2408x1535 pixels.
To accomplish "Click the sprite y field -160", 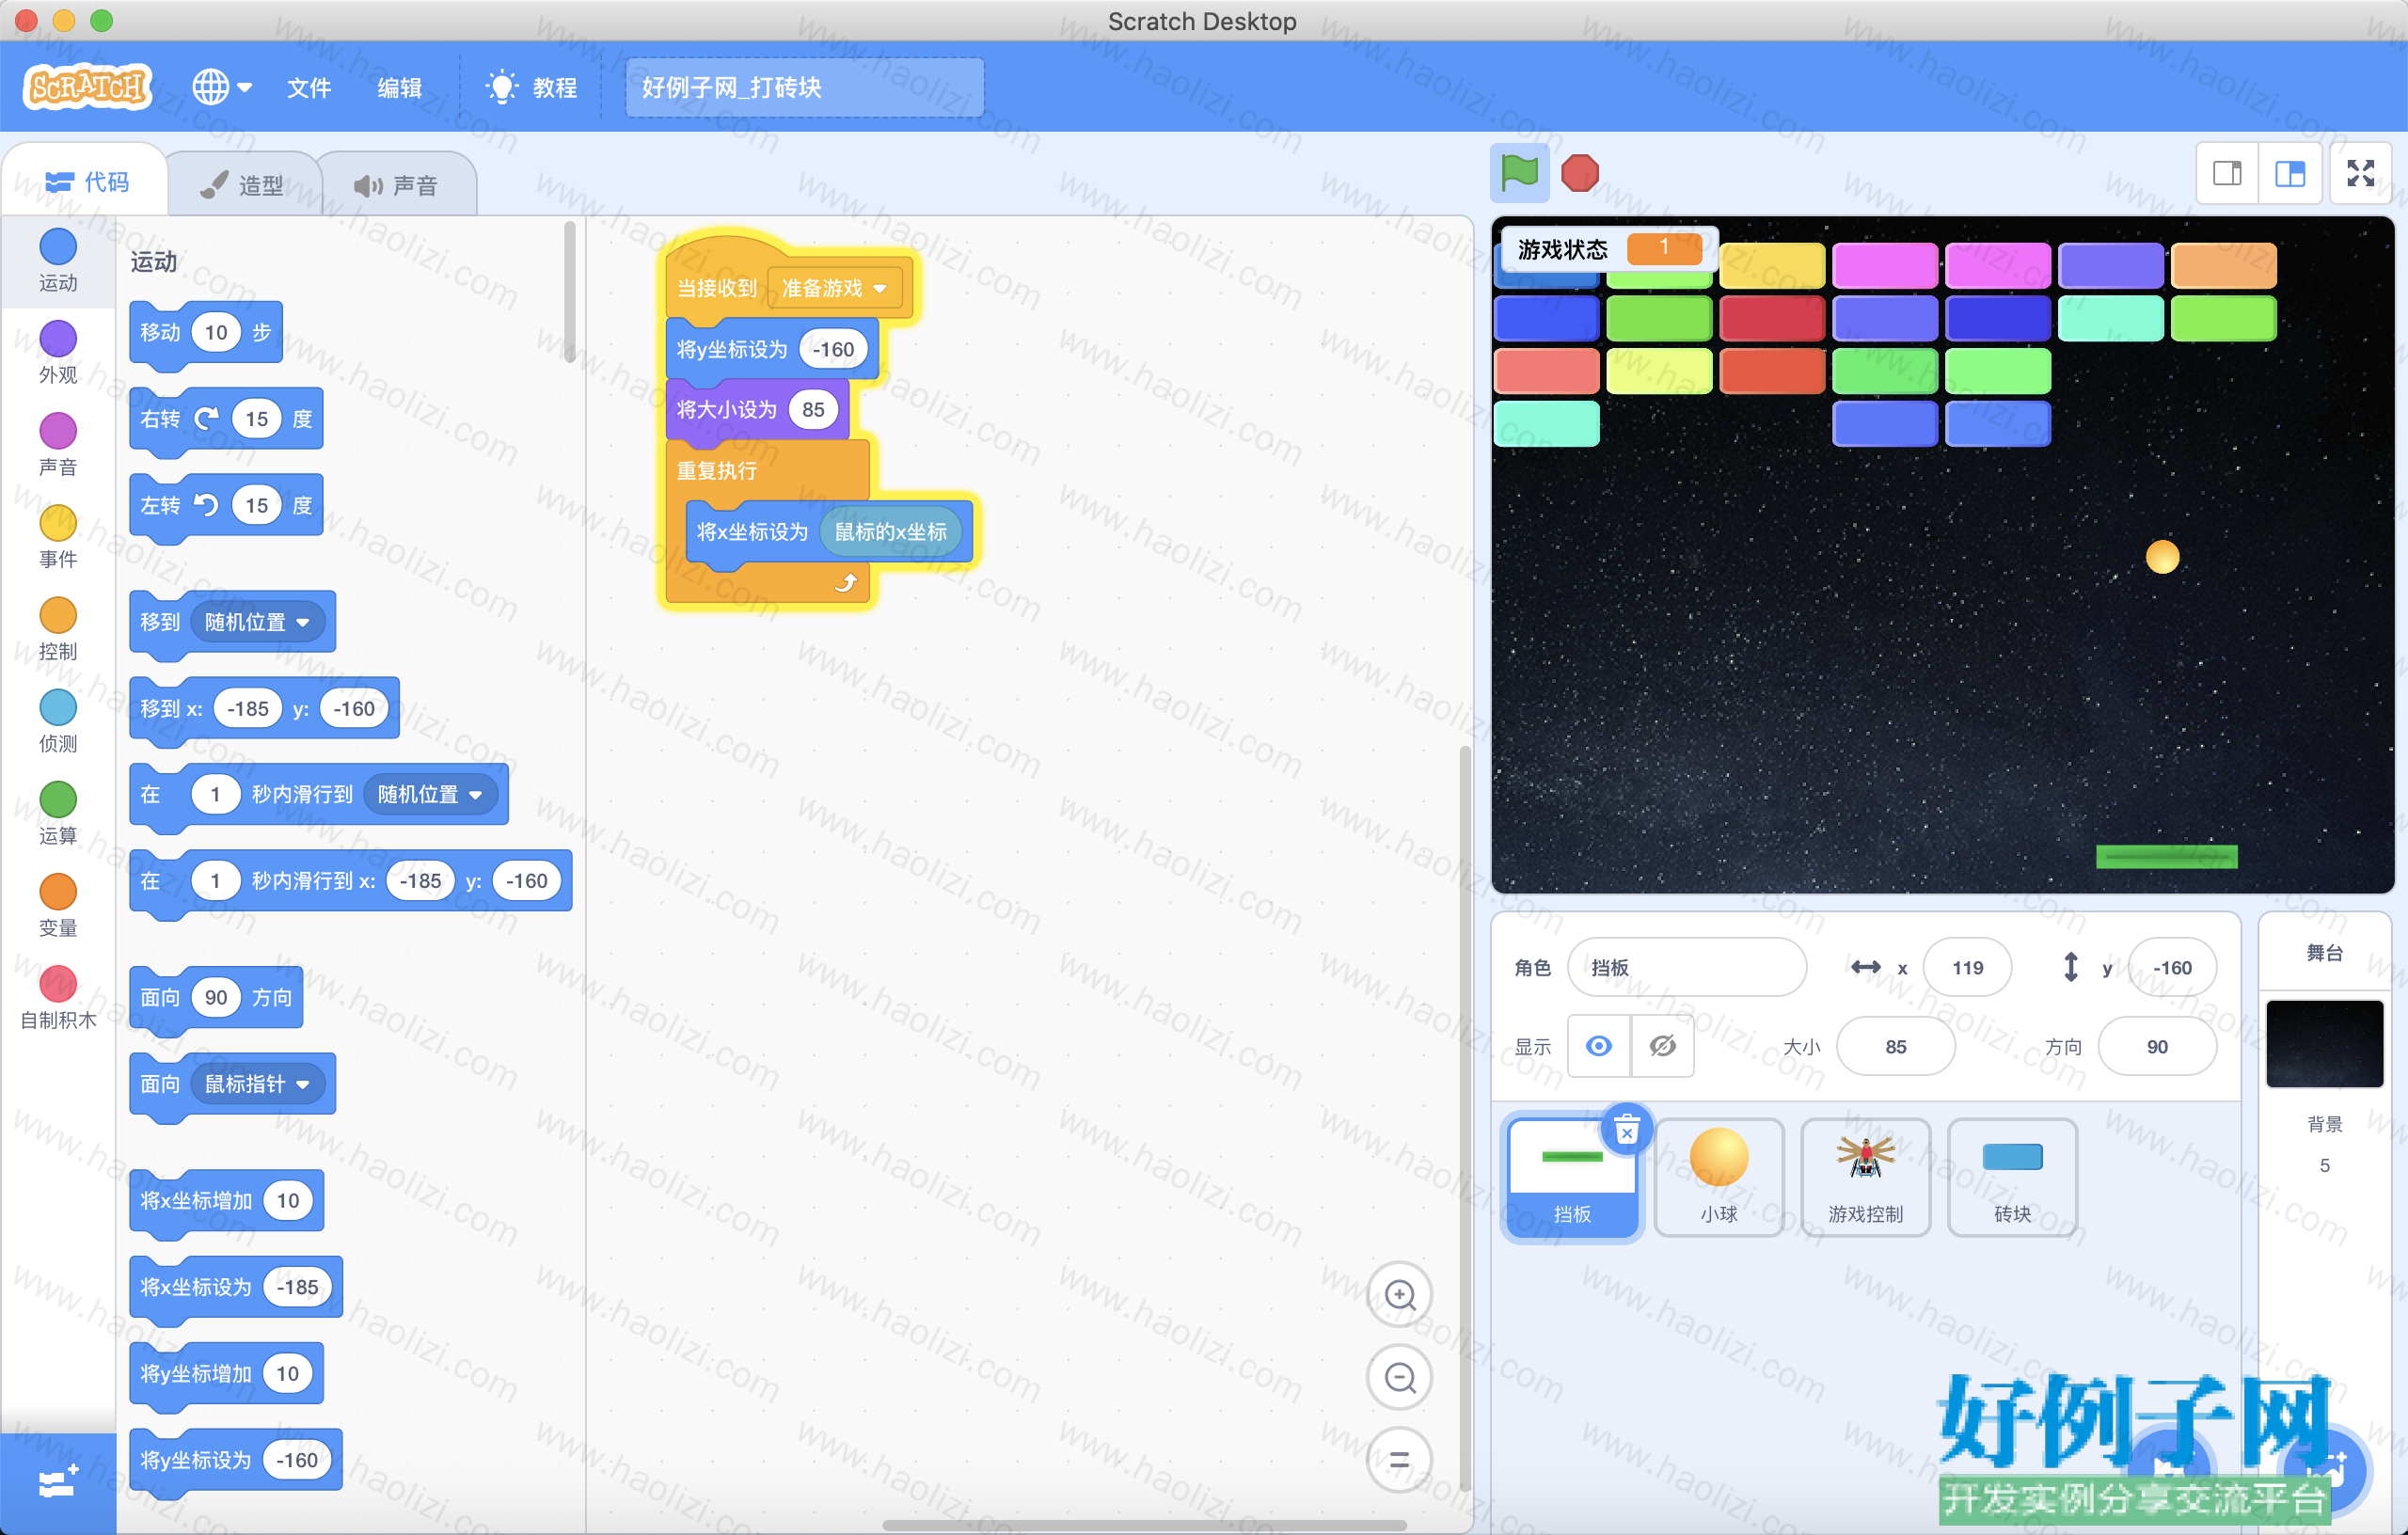I will point(2172,967).
